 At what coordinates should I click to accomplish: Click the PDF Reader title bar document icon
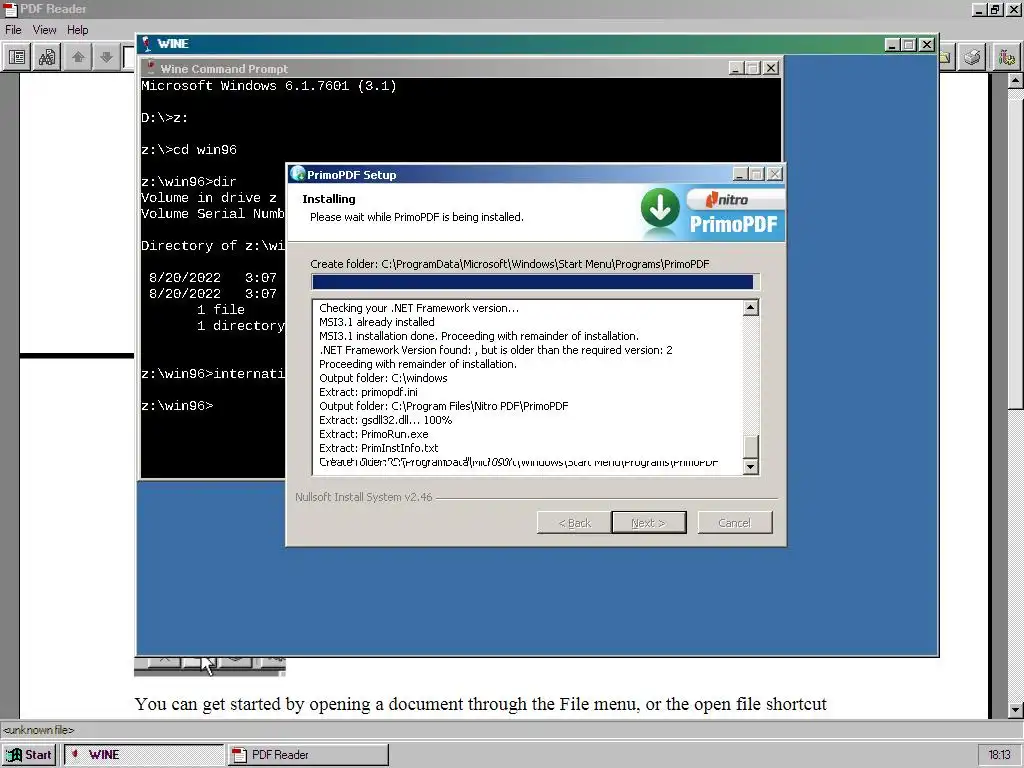[10, 9]
